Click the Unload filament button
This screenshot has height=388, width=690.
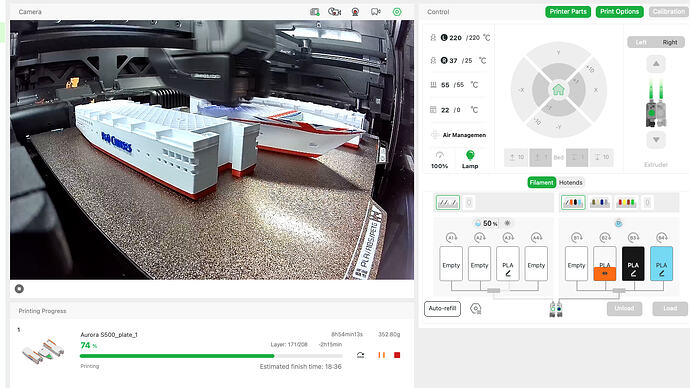click(624, 309)
